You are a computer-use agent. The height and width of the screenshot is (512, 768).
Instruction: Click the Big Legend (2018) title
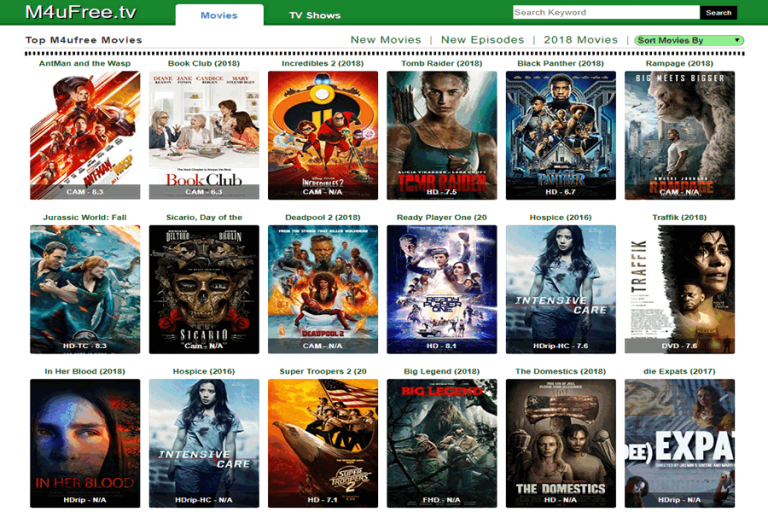(x=442, y=371)
